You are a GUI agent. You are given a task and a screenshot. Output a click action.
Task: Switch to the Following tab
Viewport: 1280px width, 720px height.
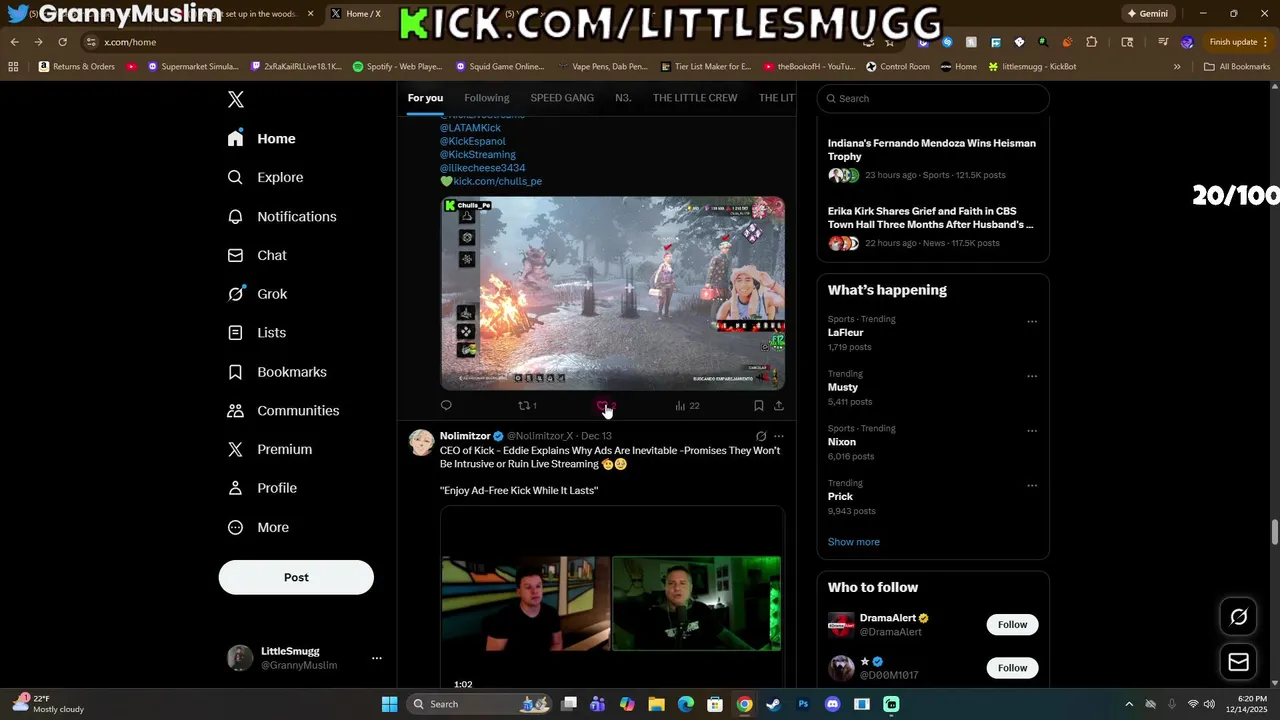(x=487, y=98)
